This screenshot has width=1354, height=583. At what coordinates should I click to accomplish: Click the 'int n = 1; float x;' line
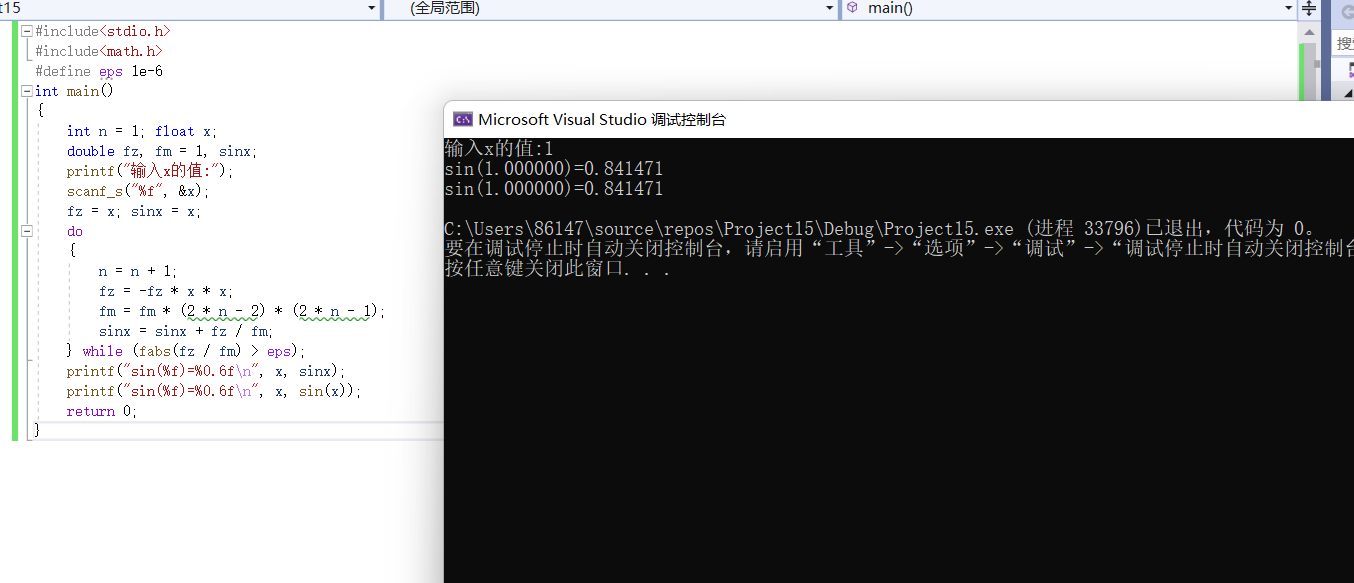[142, 131]
